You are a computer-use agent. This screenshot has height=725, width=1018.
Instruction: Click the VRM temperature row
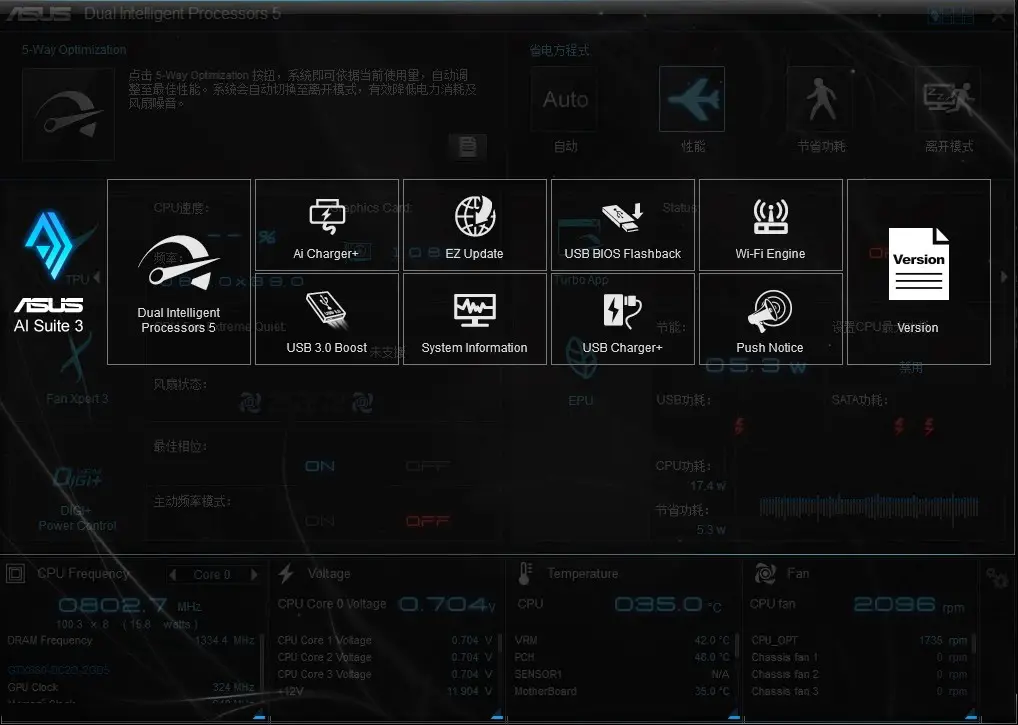click(622, 640)
